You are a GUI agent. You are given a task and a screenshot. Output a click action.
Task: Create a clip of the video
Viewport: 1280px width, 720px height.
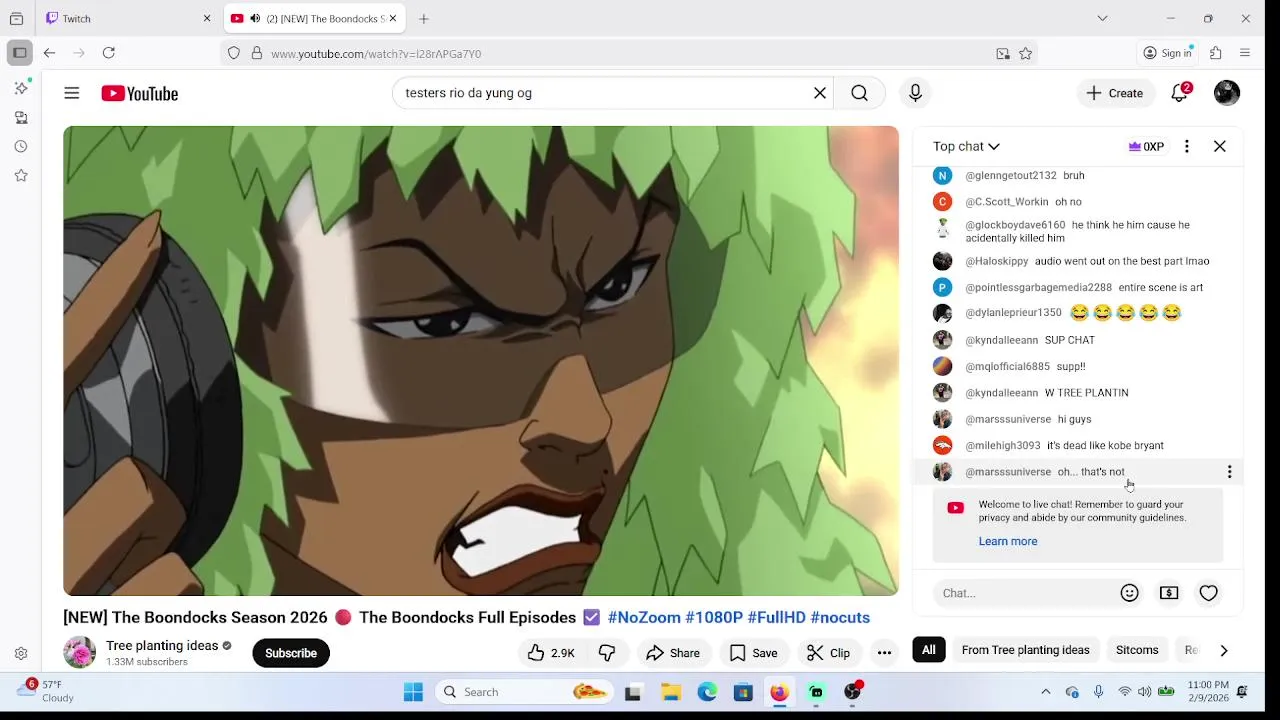(x=828, y=653)
